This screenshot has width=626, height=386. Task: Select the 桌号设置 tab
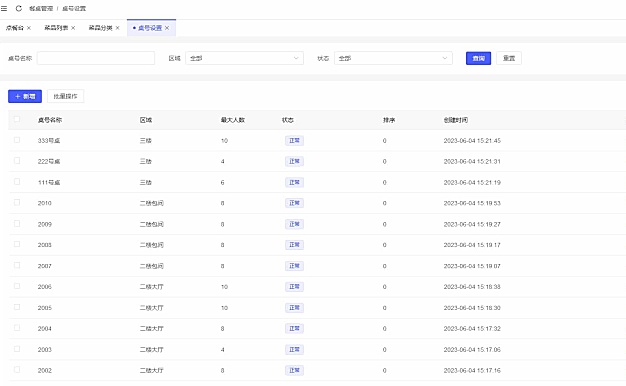coord(150,28)
